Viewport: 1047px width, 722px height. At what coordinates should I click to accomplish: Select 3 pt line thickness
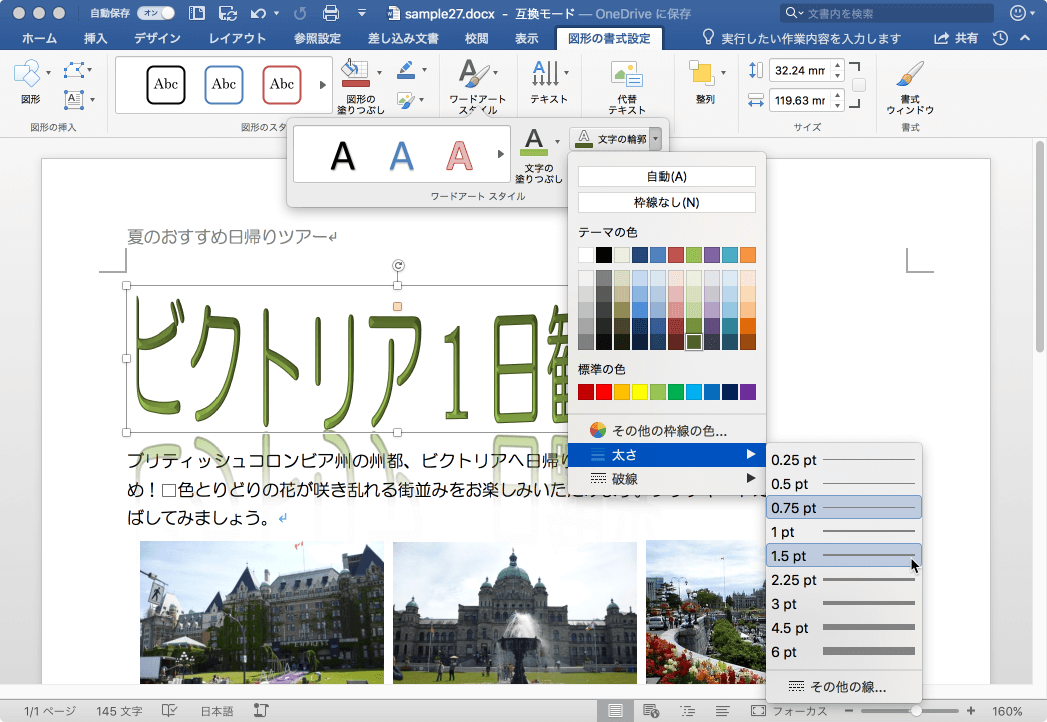pyautogui.click(x=843, y=604)
